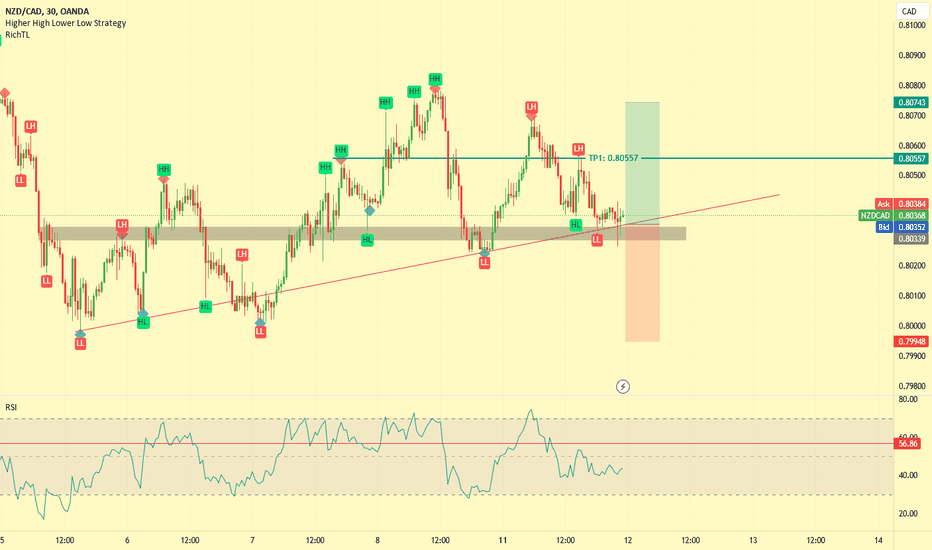932x550 pixels.
Task: Select the Higher High Lower Low Strategy indicator label
Action: coord(65,23)
